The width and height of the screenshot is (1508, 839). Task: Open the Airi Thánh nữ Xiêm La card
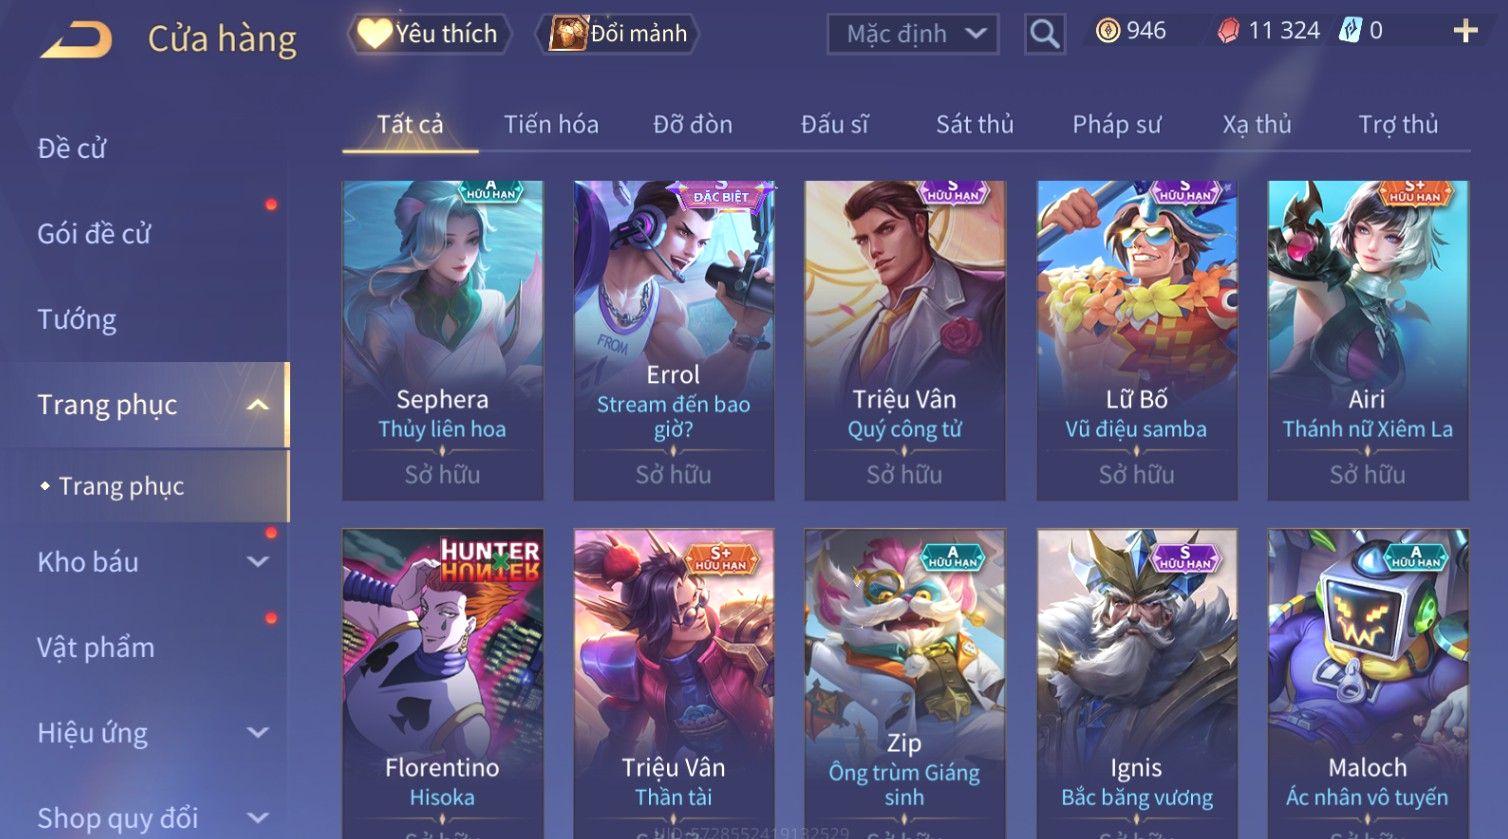pos(1368,340)
